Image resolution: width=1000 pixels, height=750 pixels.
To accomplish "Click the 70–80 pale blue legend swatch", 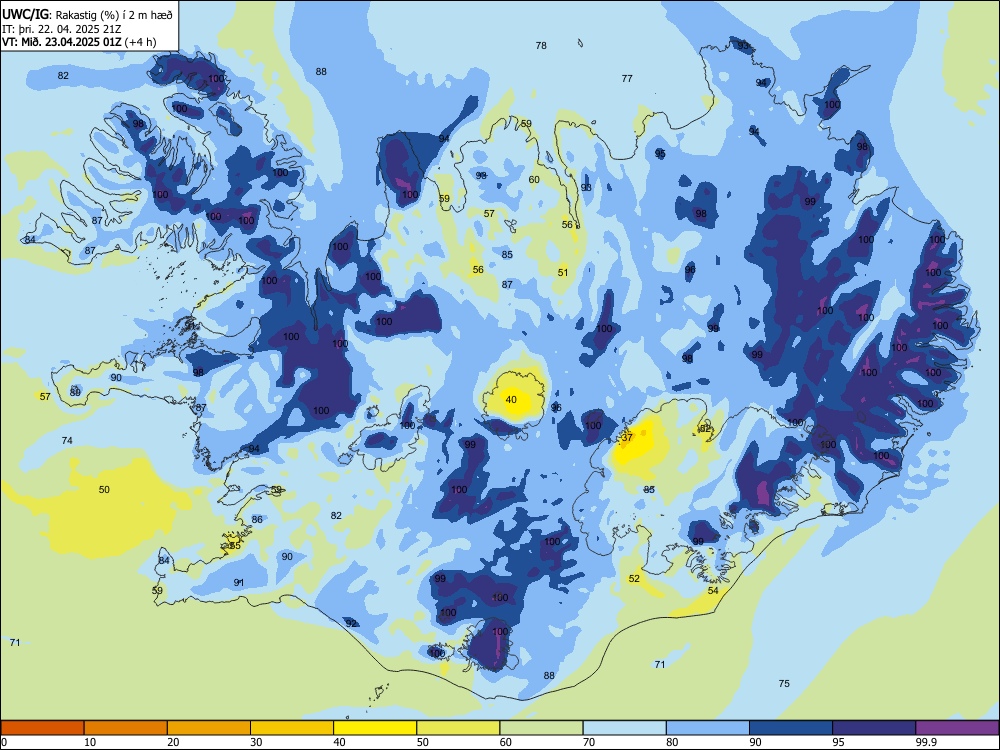I will click(x=624, y=728).
